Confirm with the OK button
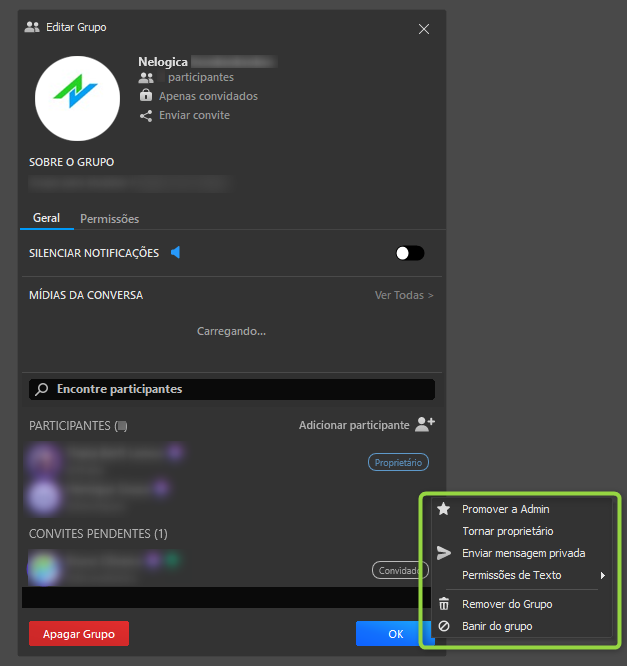 tap(395, 634)
